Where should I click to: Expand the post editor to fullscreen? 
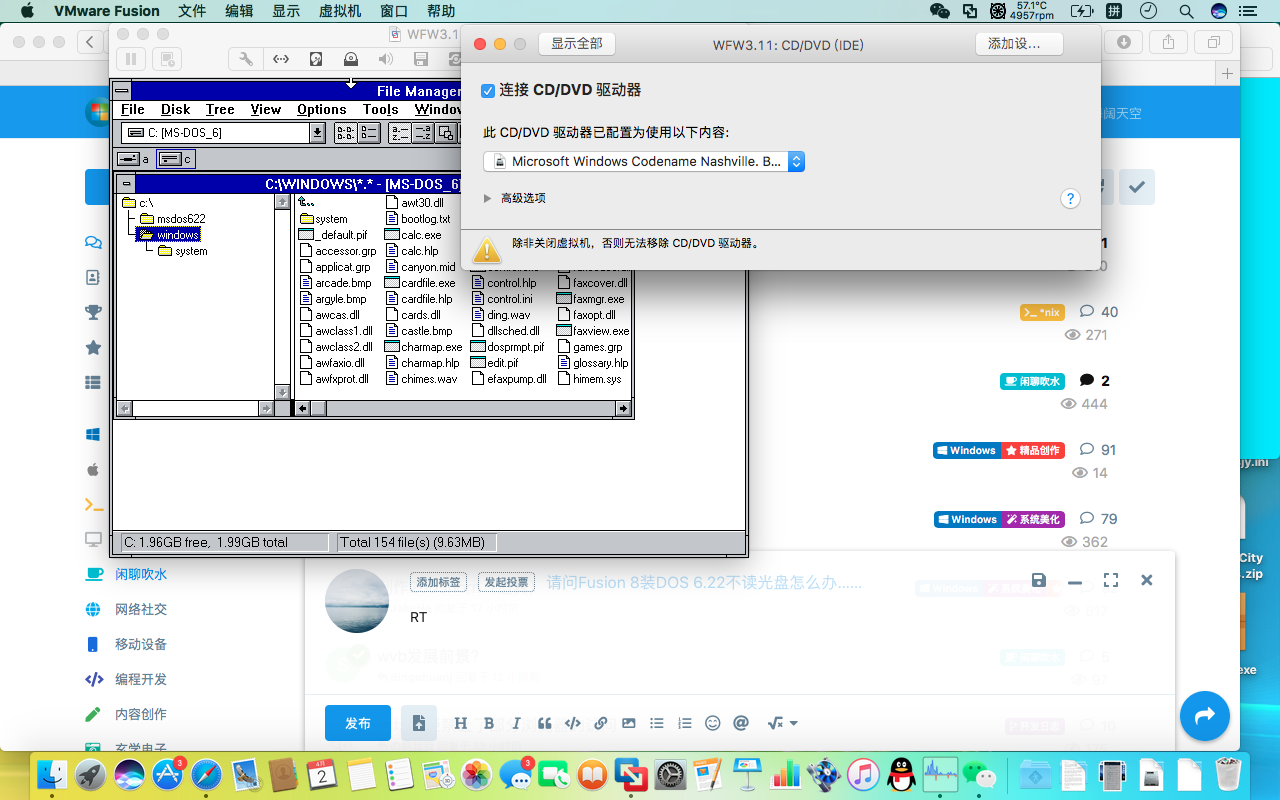tap(1111, 580)
